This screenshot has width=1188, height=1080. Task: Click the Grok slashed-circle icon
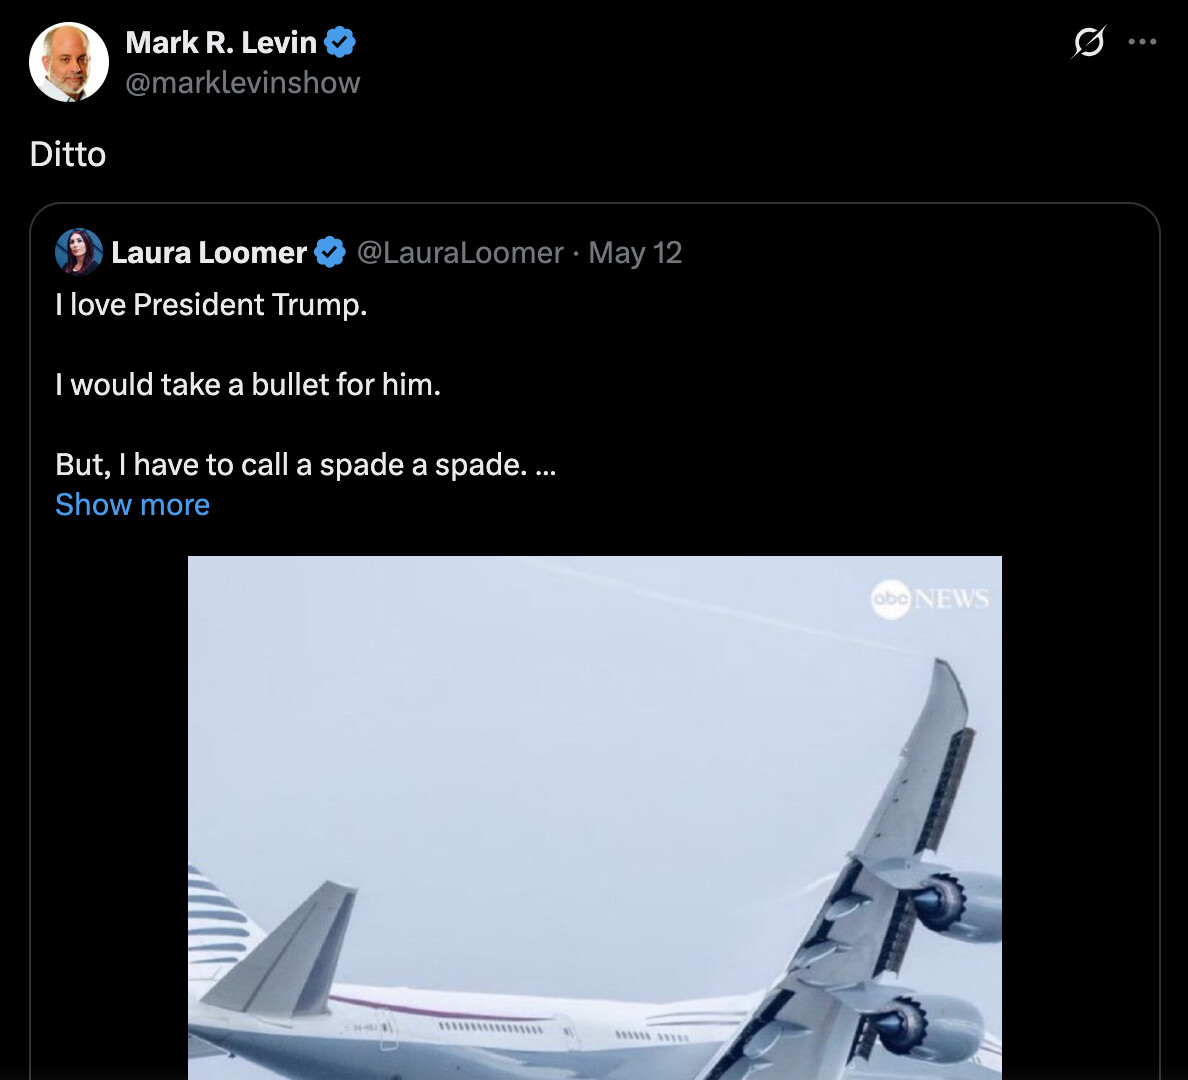(x=1088, y=42)
